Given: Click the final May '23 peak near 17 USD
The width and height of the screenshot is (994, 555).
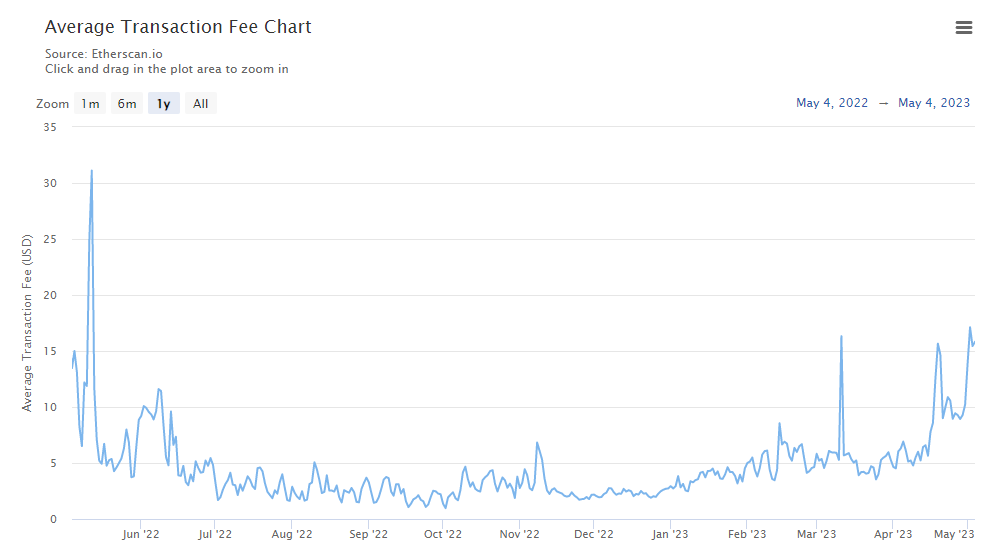Looking at the screenshot, I should pos(969,328).
